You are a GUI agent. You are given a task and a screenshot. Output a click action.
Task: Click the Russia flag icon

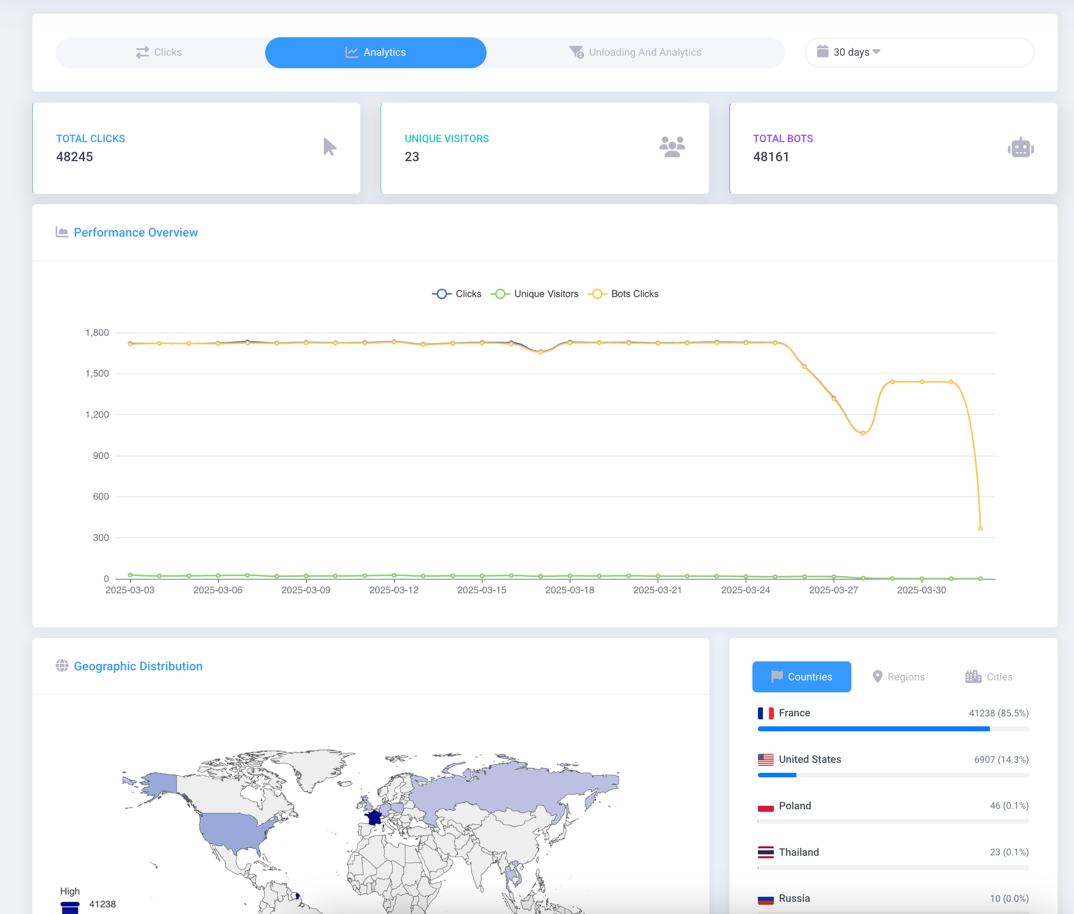coord(766,899)
